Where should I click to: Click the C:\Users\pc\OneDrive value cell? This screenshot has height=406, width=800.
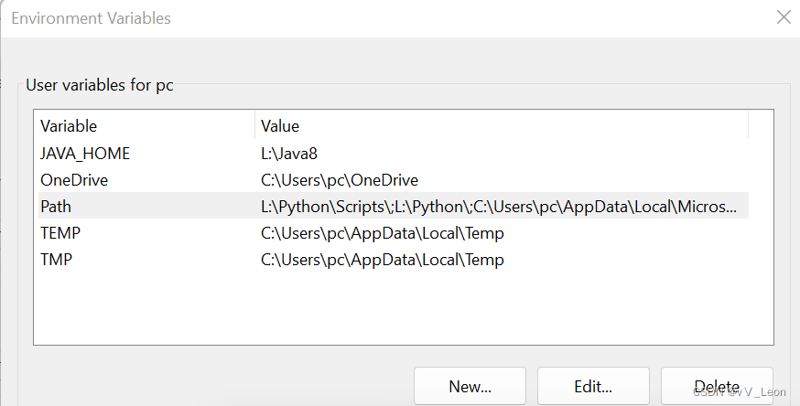339,180
